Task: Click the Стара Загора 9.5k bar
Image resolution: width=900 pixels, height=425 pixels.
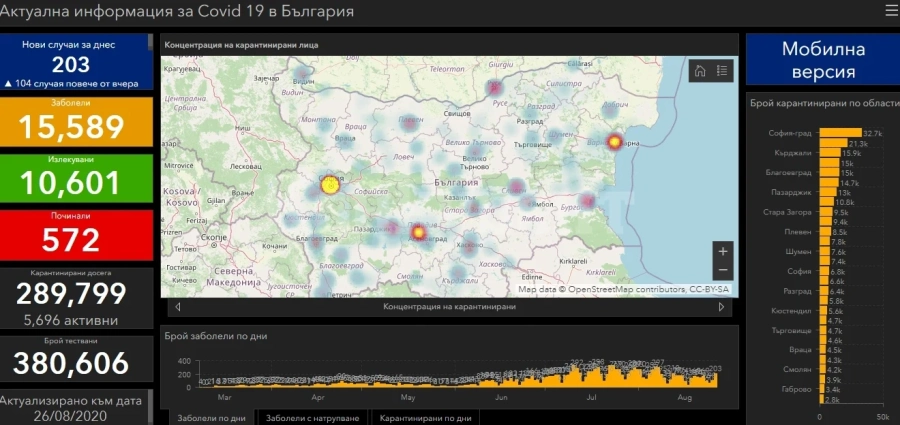Action: tap(826, 212)
